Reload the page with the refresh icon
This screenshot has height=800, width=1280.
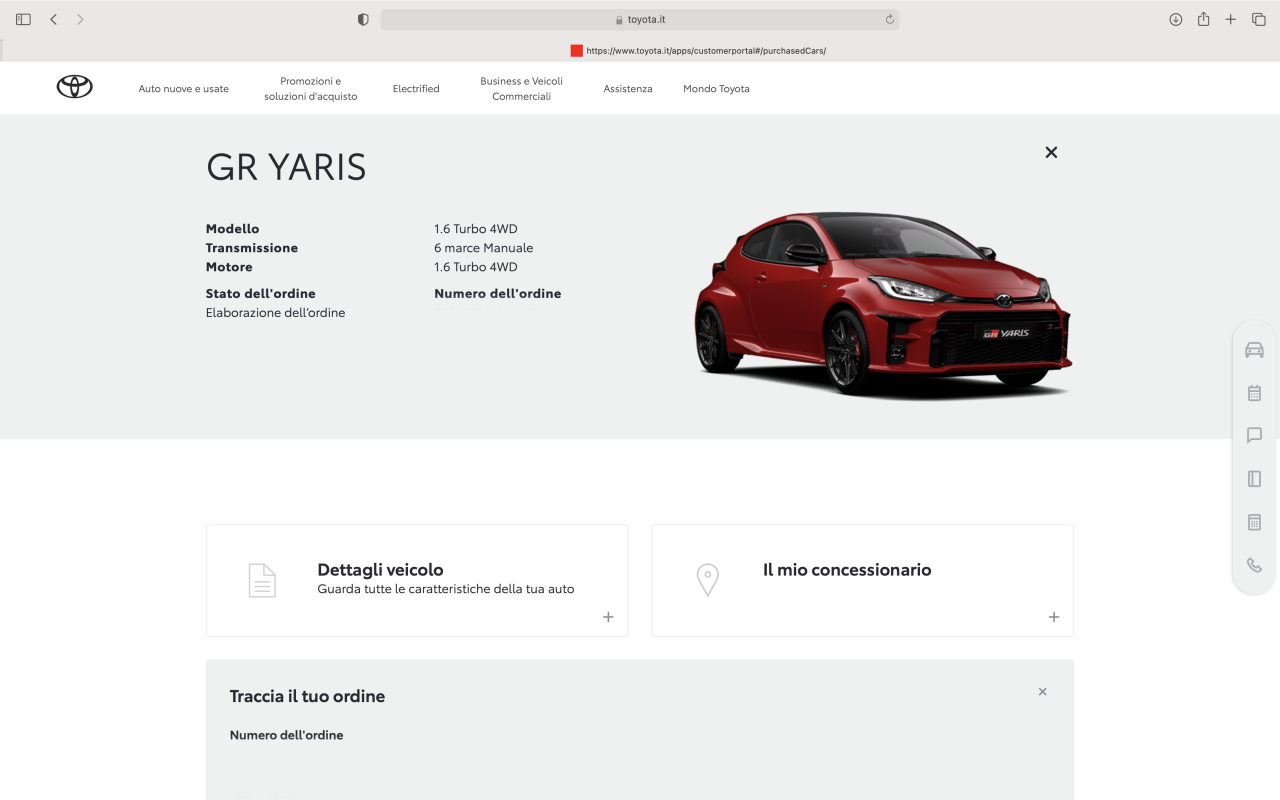[889, 19]
